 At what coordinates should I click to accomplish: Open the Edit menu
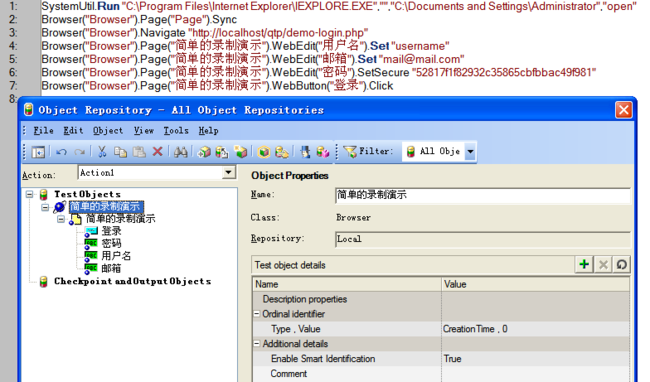(73, 131)
